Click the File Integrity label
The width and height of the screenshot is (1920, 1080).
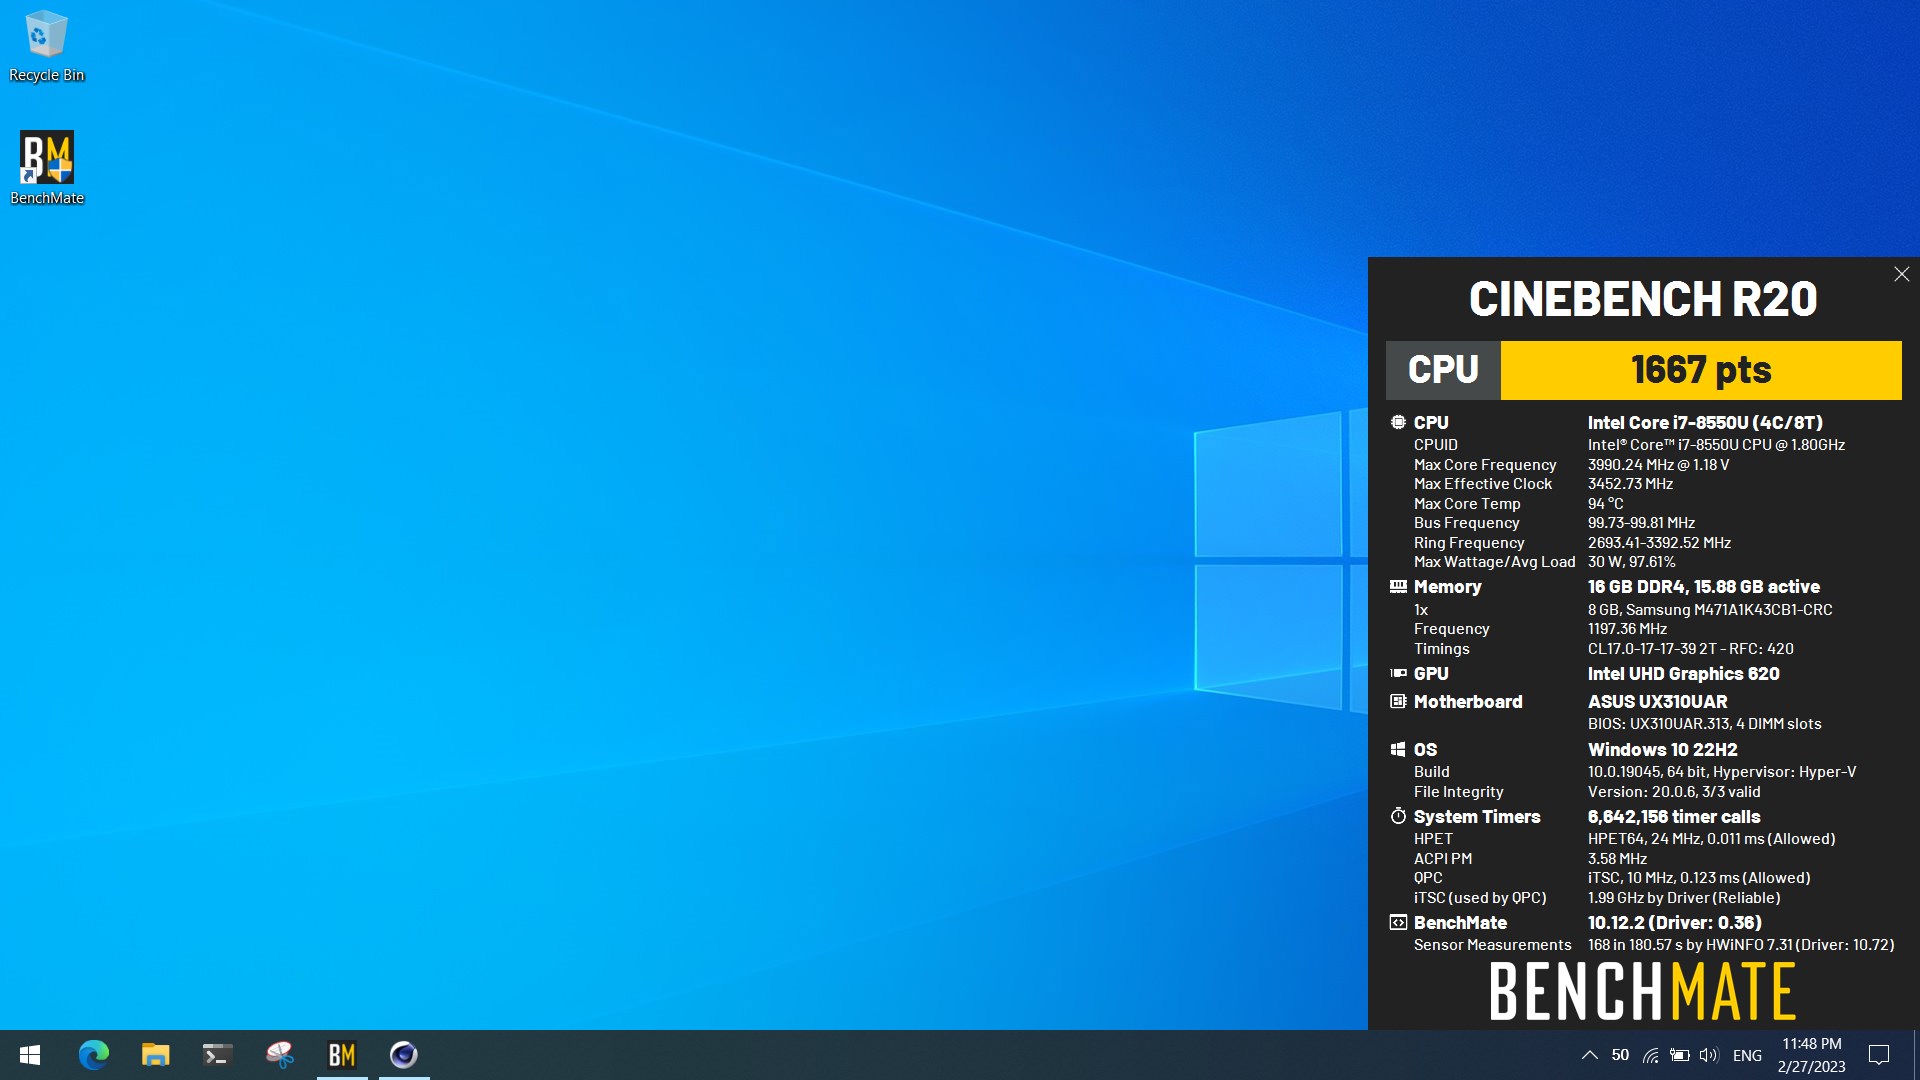(1458, 792)
